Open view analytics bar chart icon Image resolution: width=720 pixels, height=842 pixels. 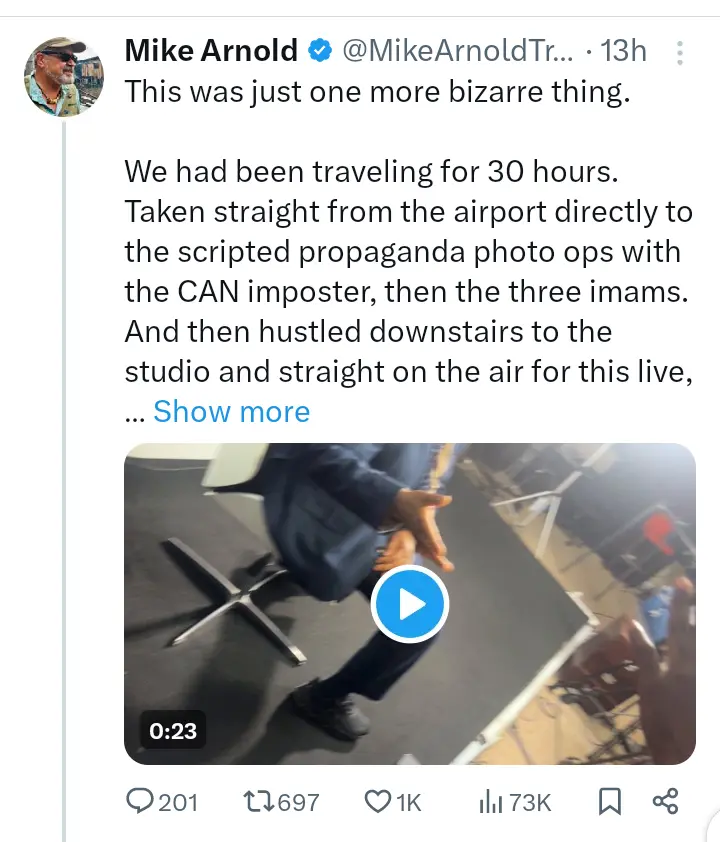click(x=490, y=801)
